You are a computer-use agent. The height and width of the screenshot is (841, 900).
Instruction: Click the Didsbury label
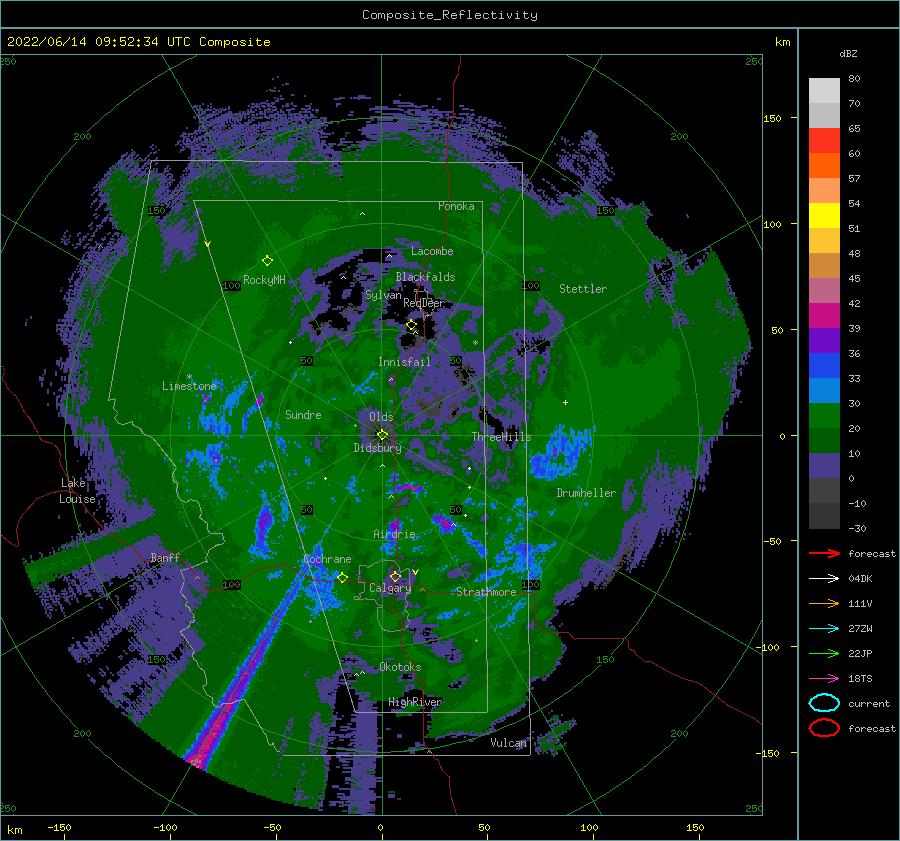(377, 448)
